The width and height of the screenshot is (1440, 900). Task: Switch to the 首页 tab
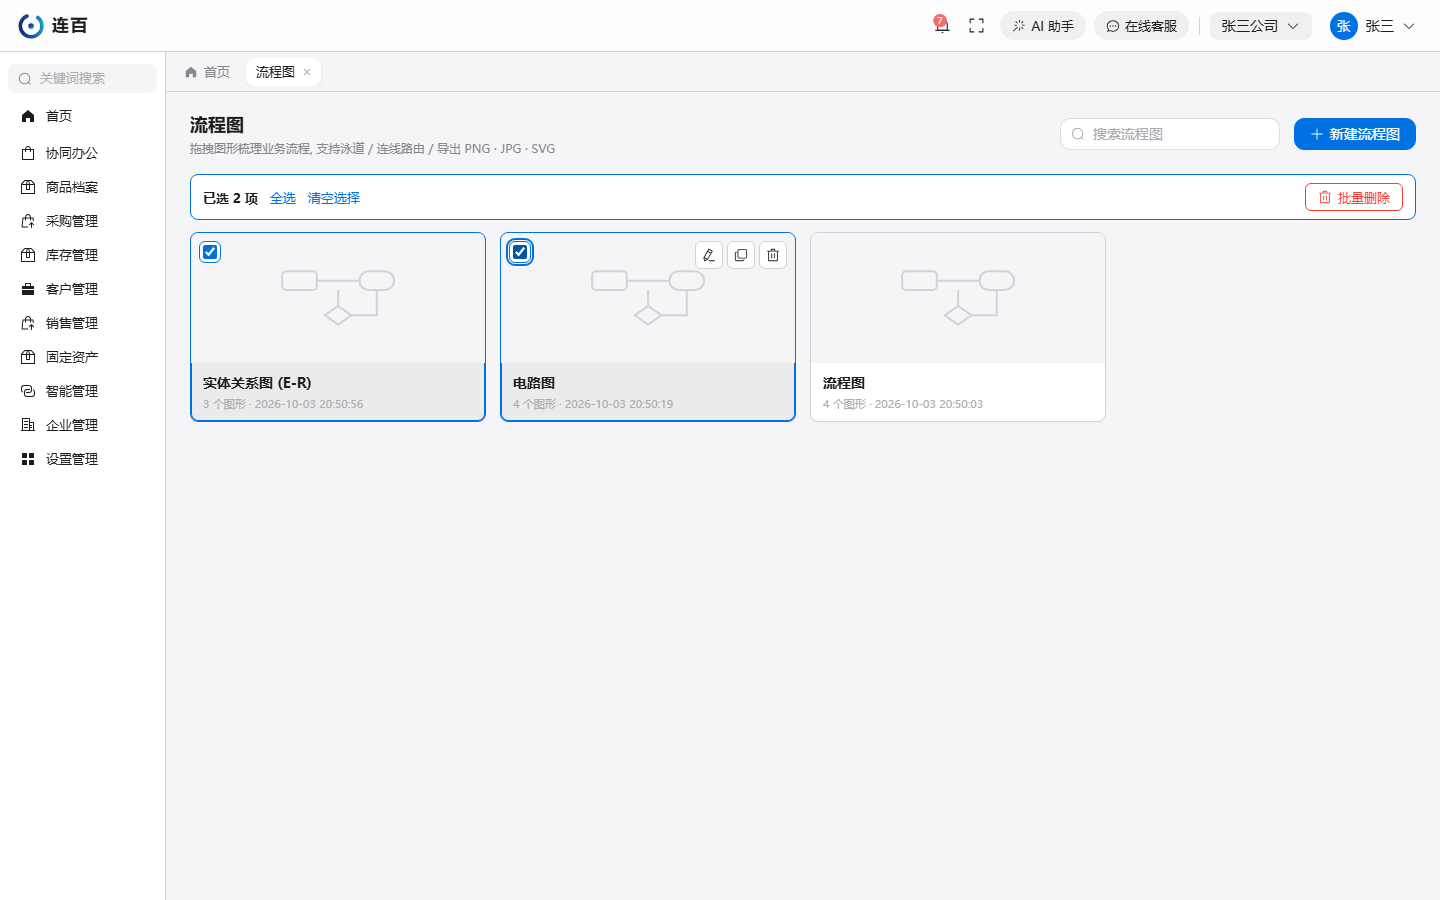(x=208, y=72)
